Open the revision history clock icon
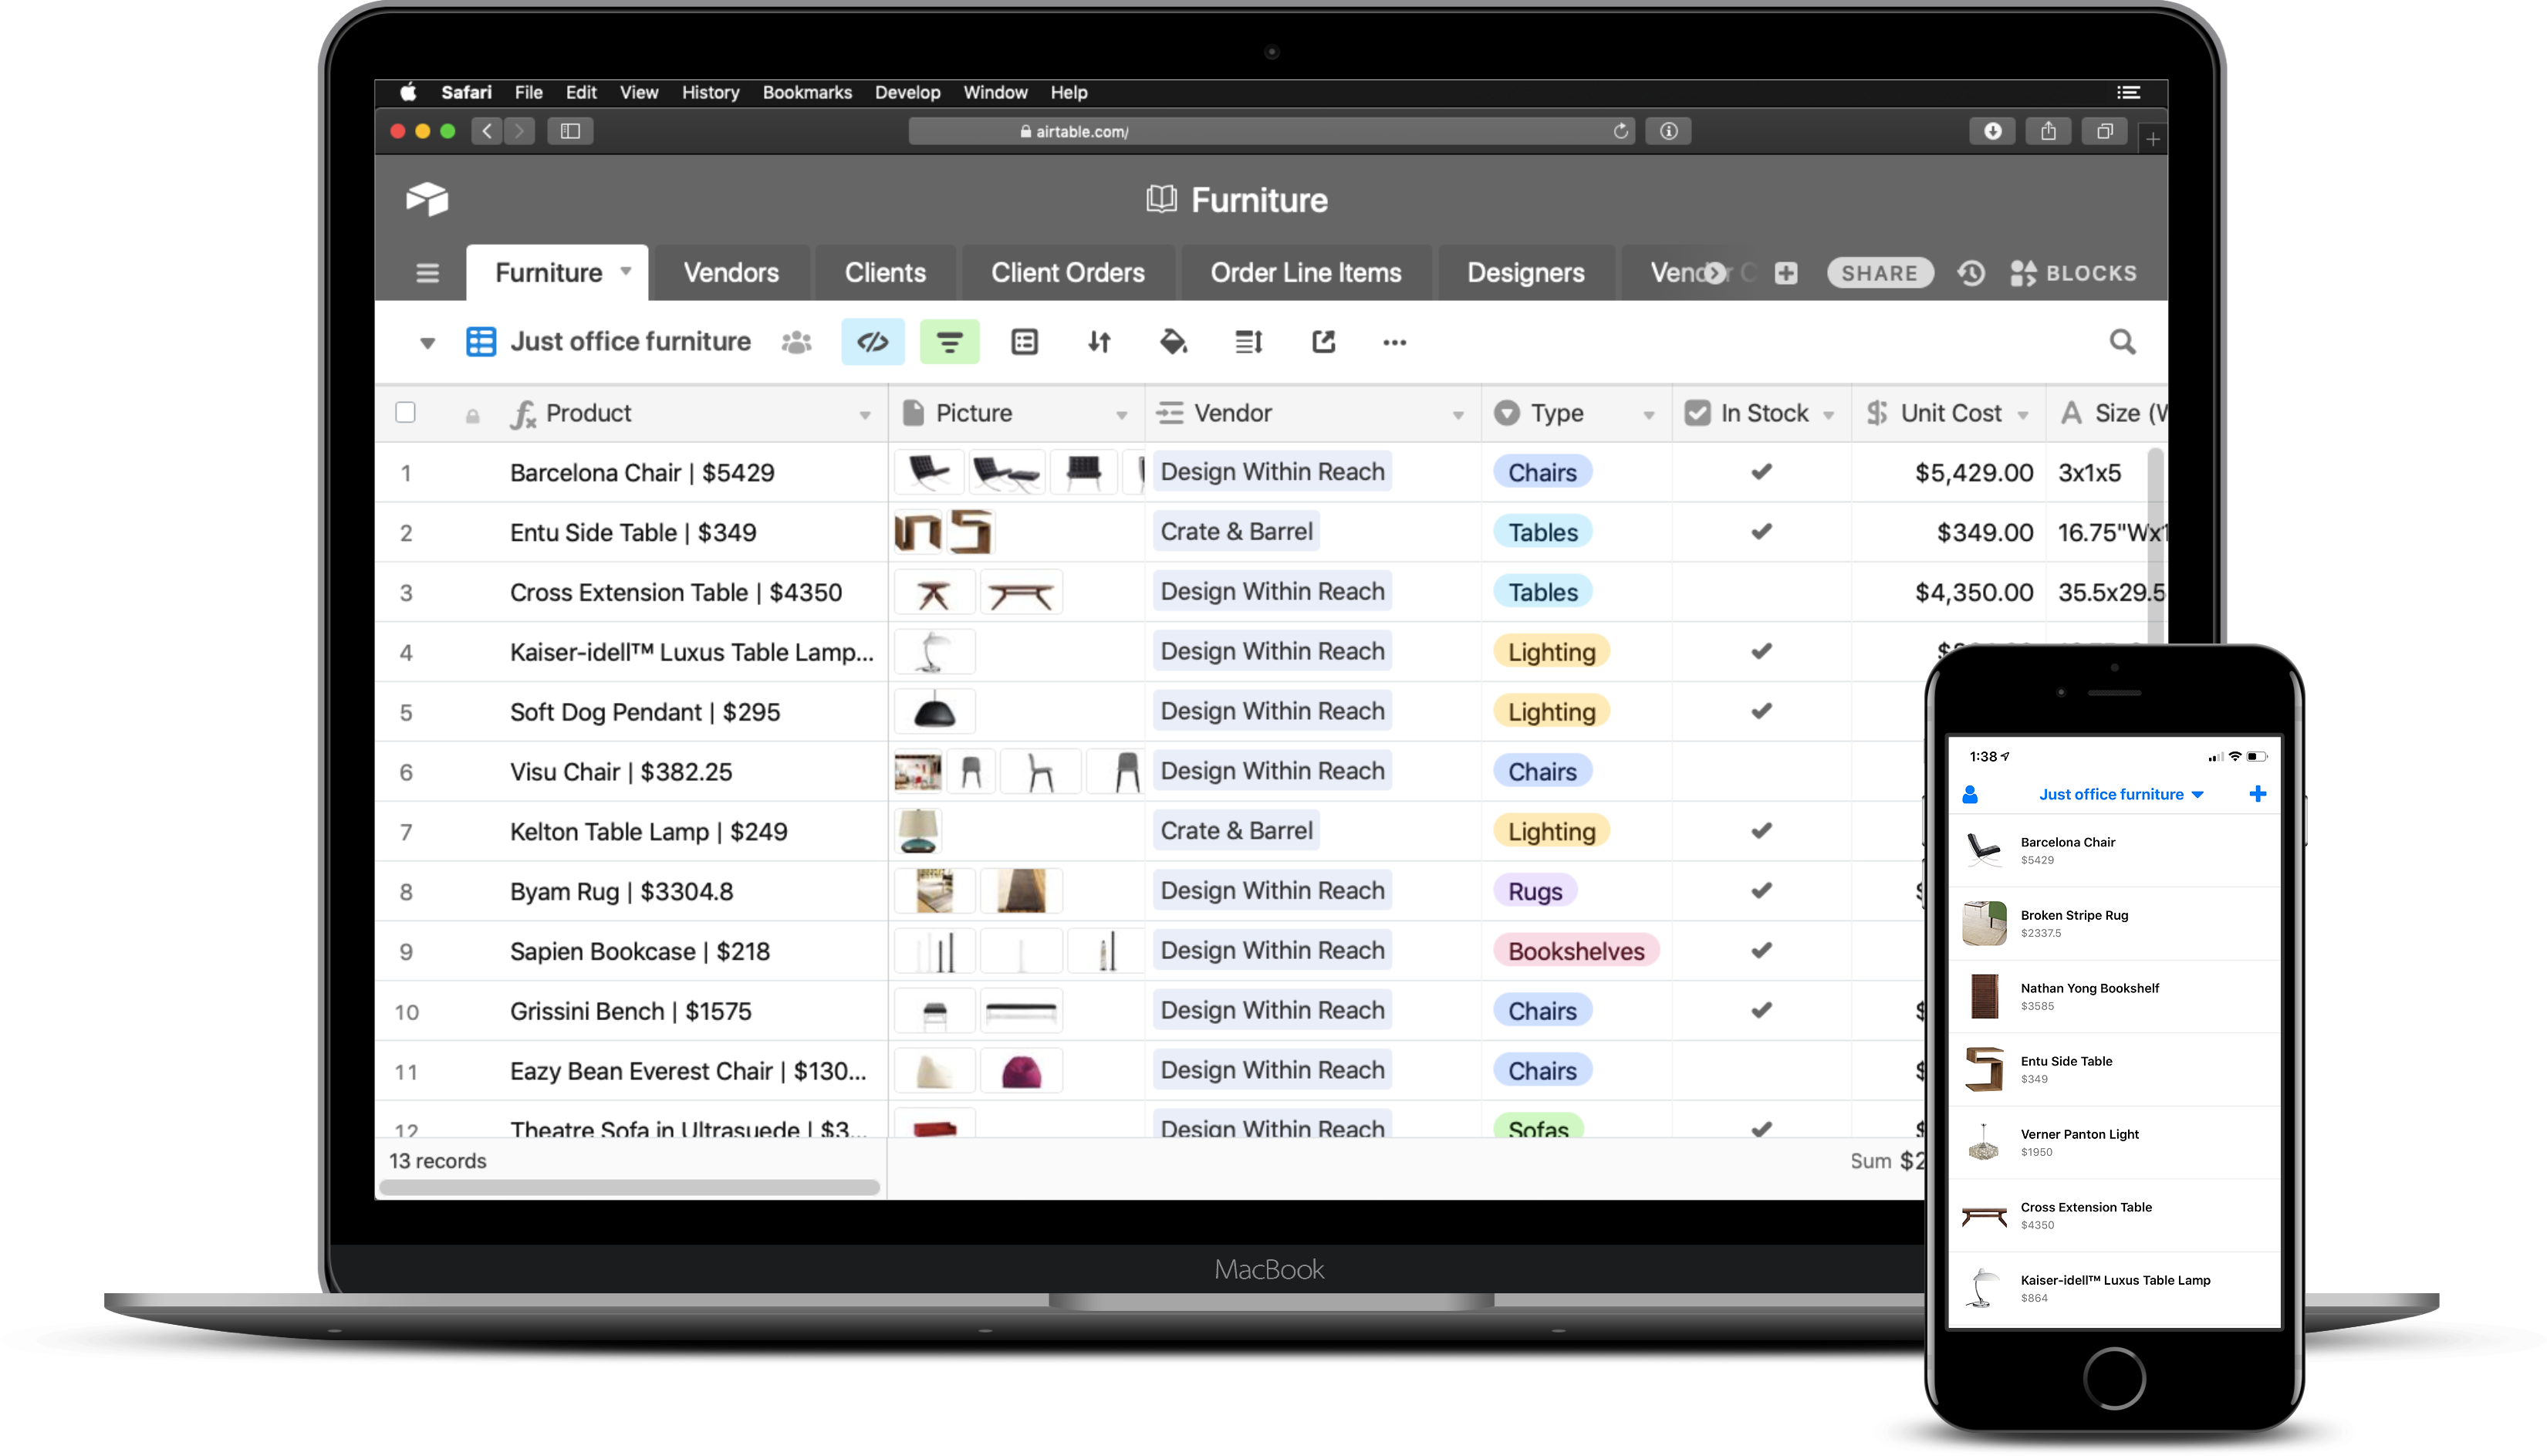 coord(1971,273)
